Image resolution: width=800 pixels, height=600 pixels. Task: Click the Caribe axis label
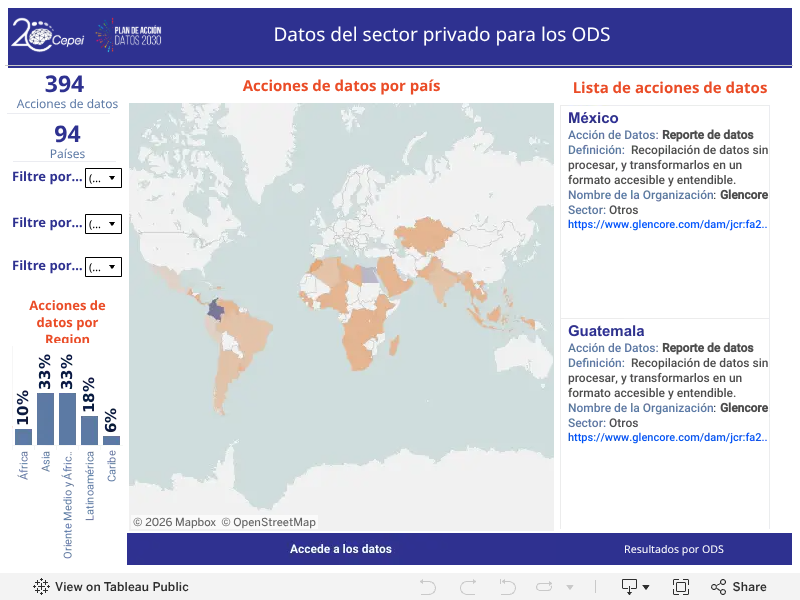[x=111, y=466]
